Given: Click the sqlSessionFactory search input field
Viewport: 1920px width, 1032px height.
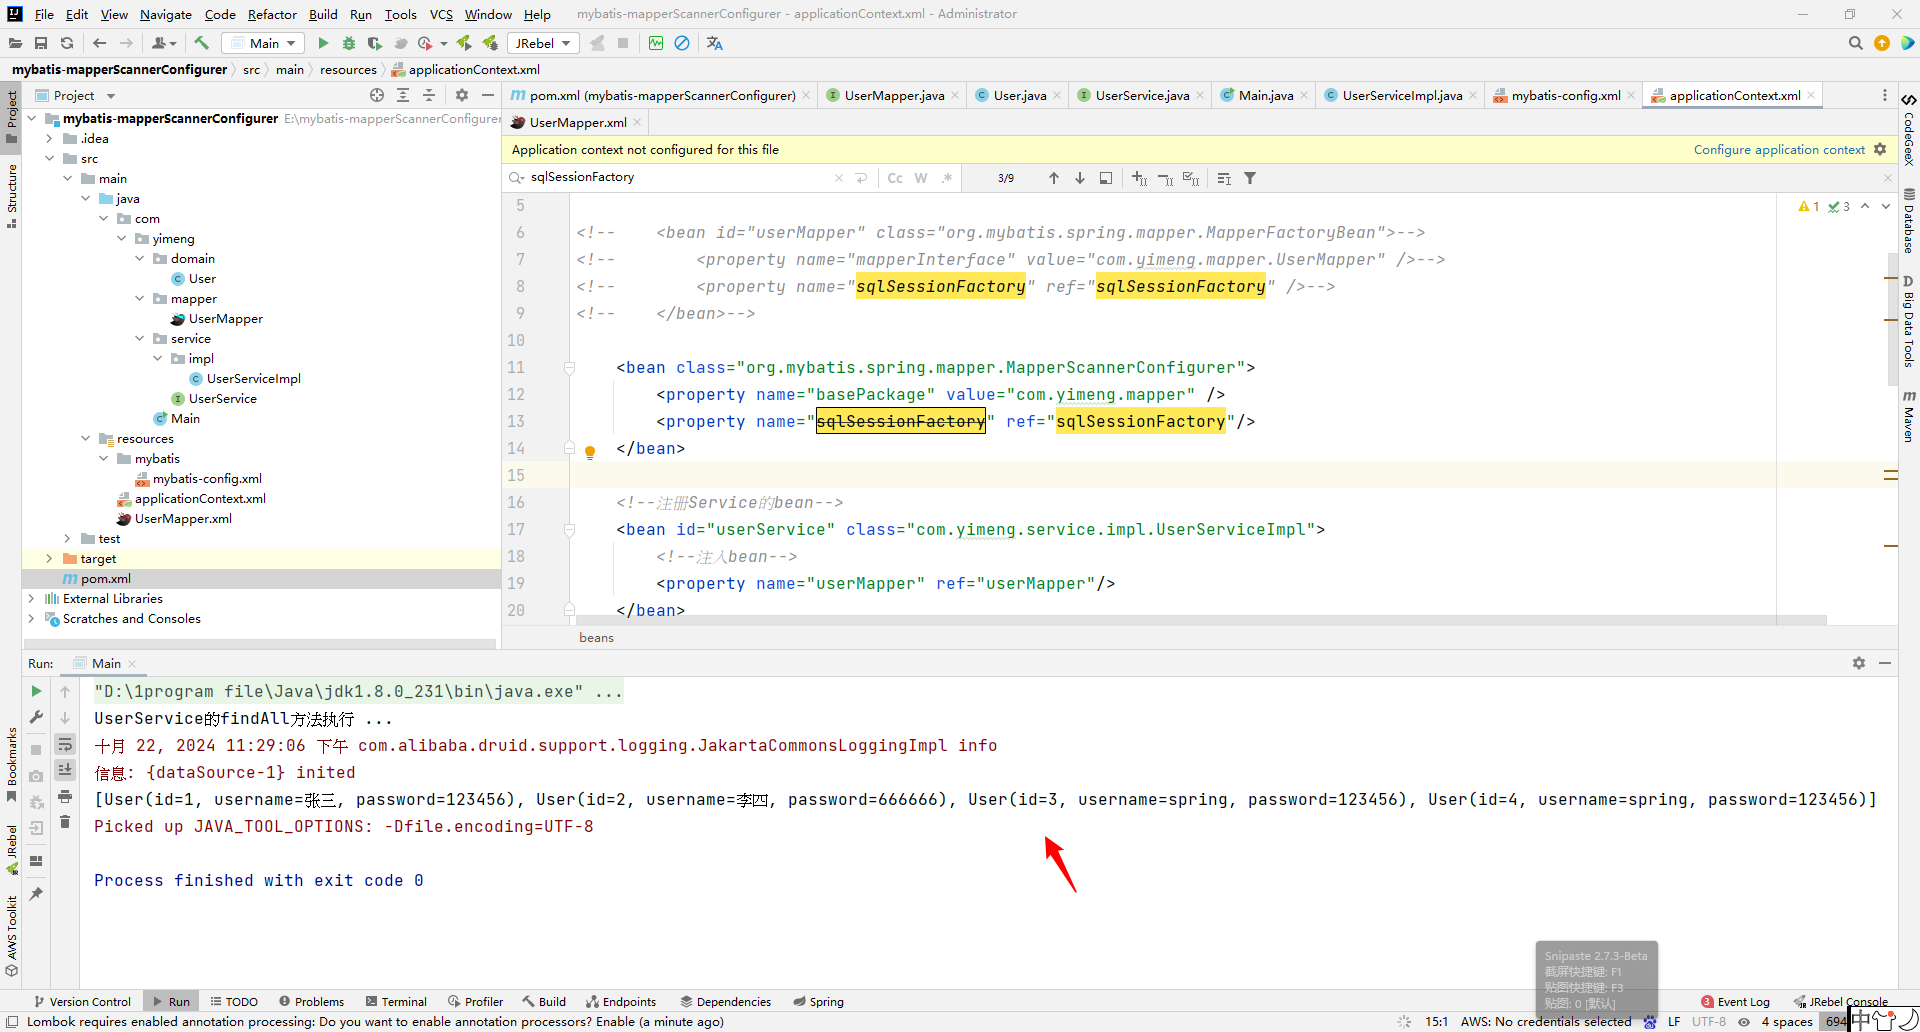Looking at the screenshot, I should pos(680,177).
